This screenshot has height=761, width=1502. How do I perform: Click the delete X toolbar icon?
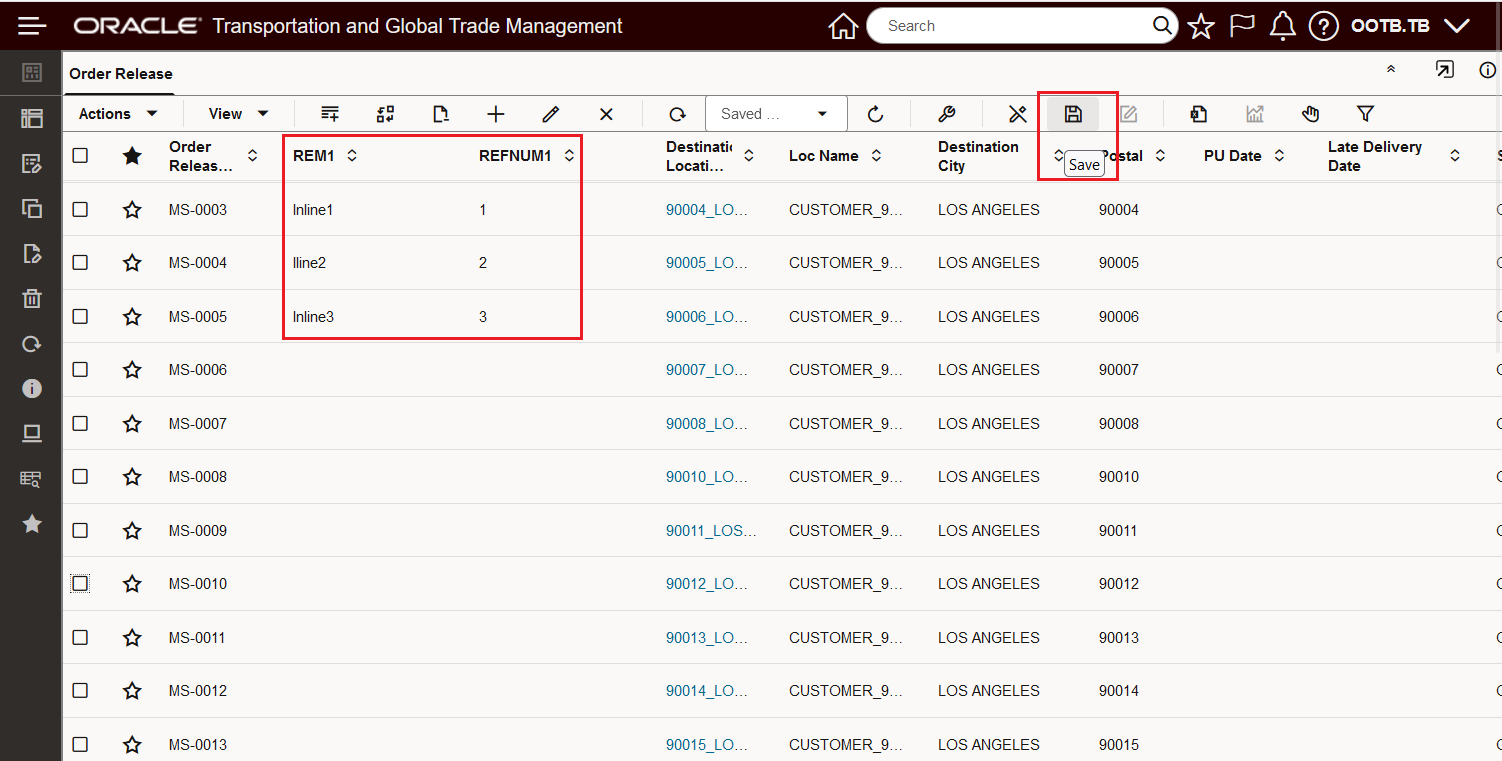(606, 114)
